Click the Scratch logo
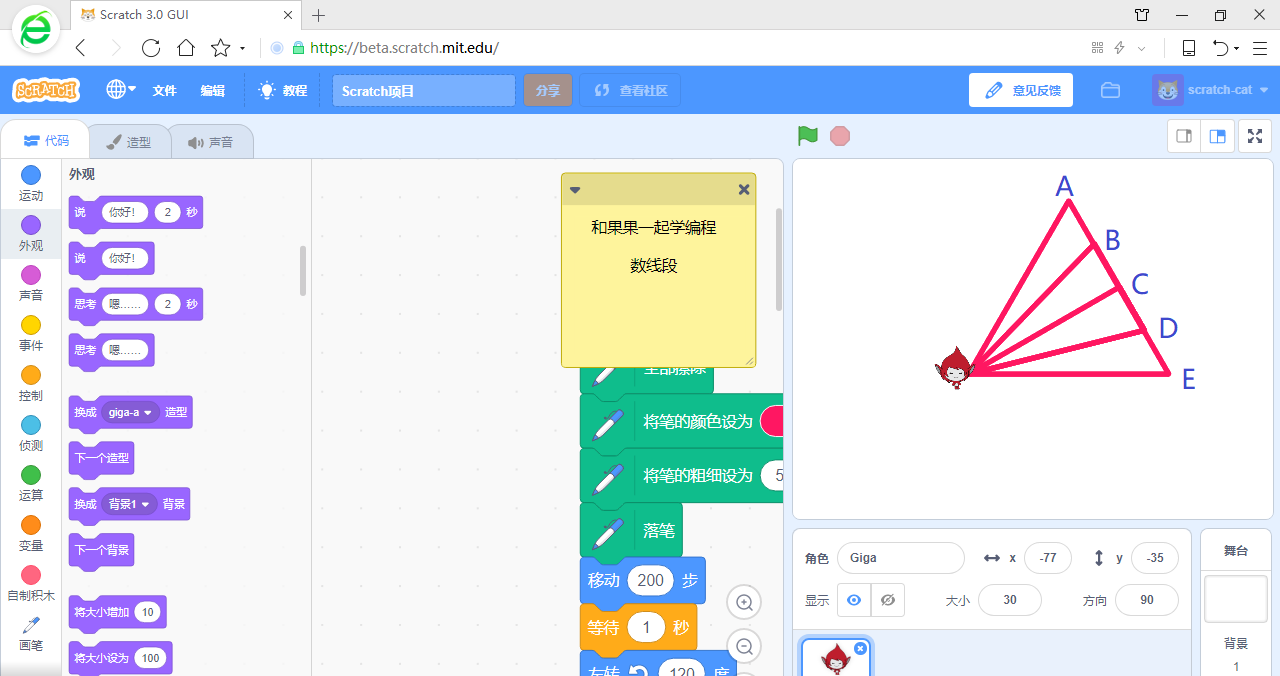 coord(46,90)
